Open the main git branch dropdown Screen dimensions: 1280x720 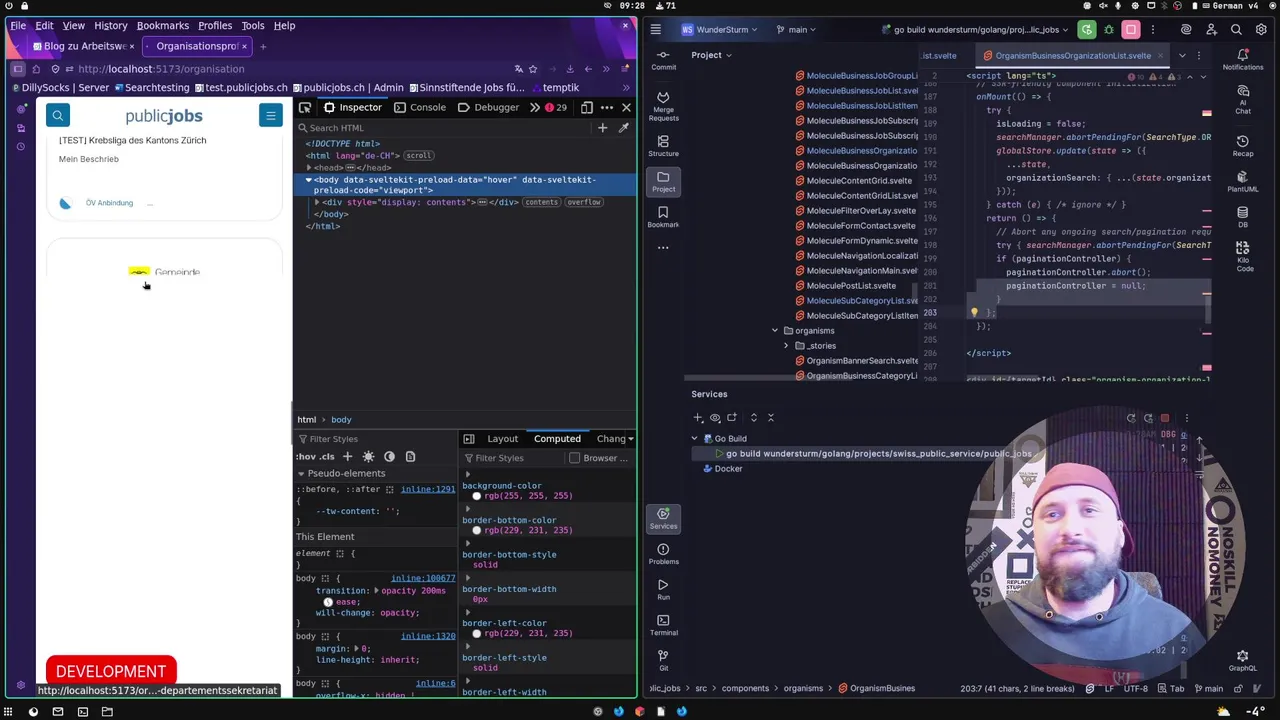click(797, 30)
